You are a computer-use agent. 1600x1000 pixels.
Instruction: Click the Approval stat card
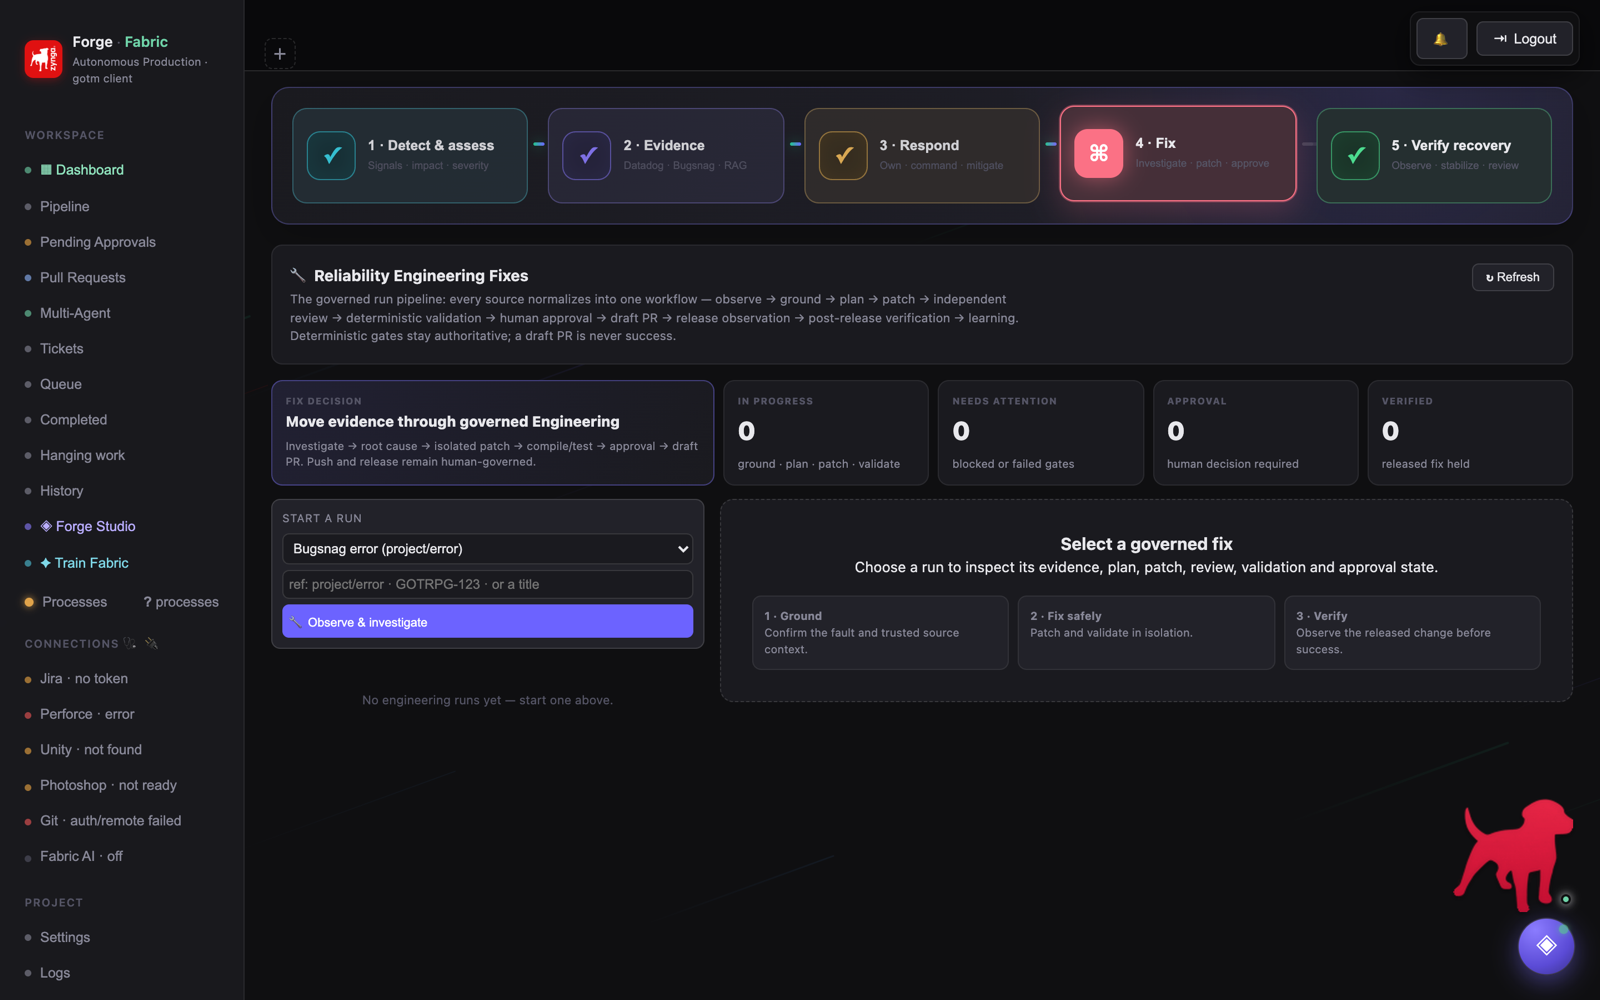click(1255, 433)
